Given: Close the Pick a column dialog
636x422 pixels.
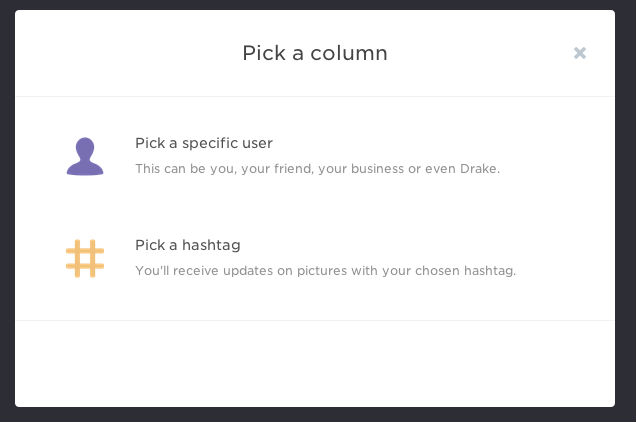Looking at the screenshot, I should 580,53.
